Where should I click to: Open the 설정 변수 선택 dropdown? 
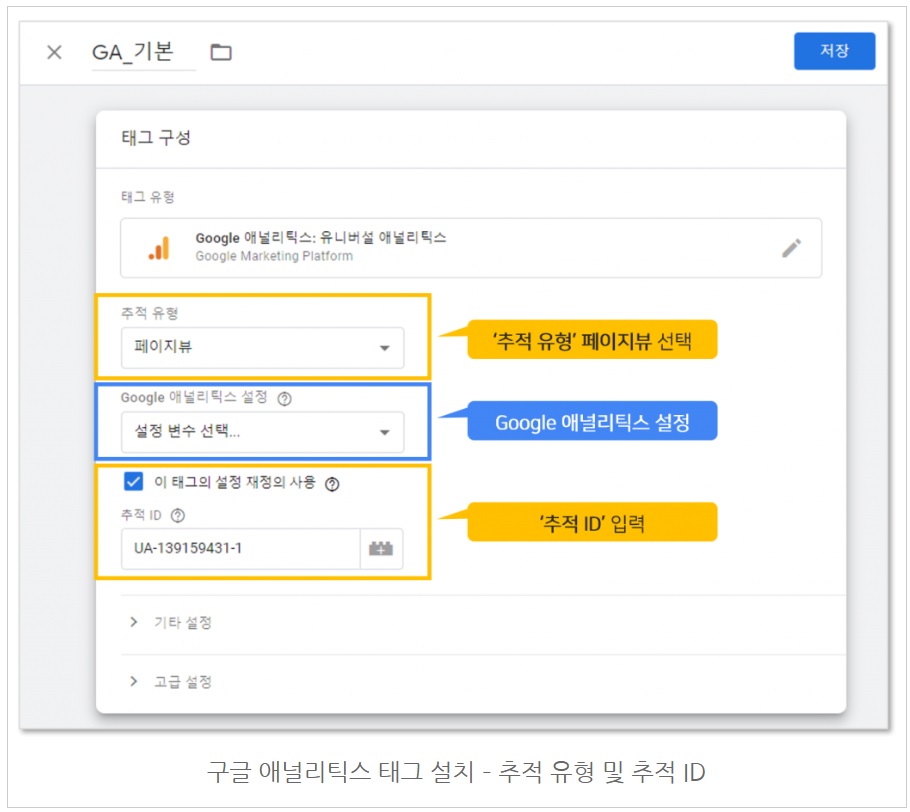262,432
